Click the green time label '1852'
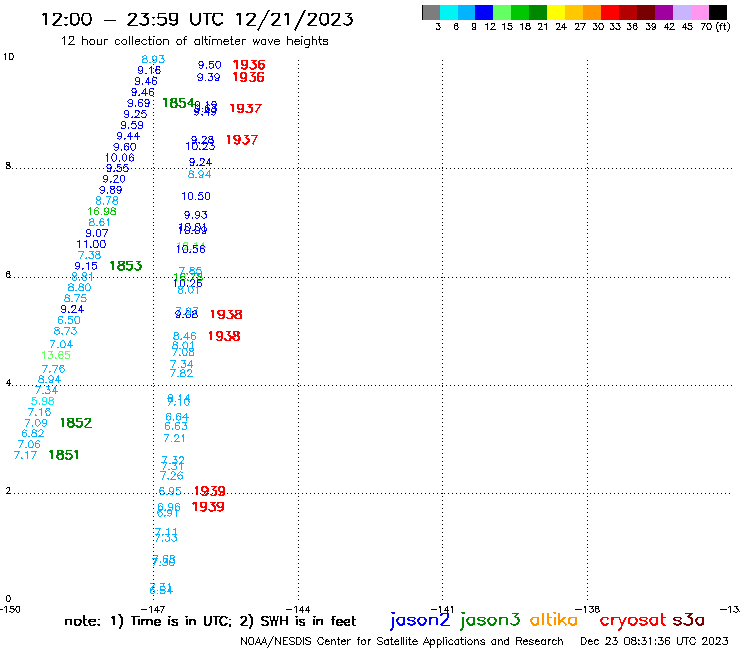The image size is (740, 650). coord(76,422)
